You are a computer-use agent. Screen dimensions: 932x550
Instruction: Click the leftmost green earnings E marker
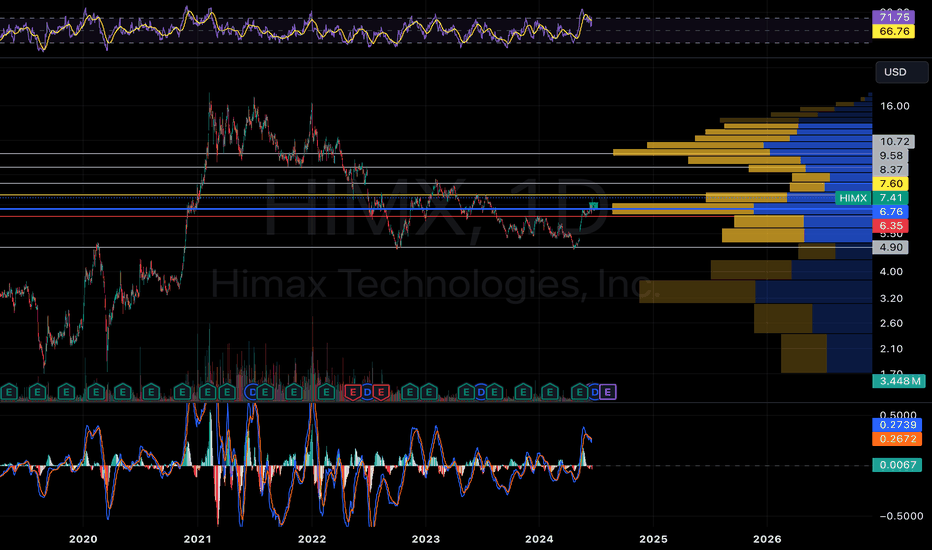coord(9,392)
